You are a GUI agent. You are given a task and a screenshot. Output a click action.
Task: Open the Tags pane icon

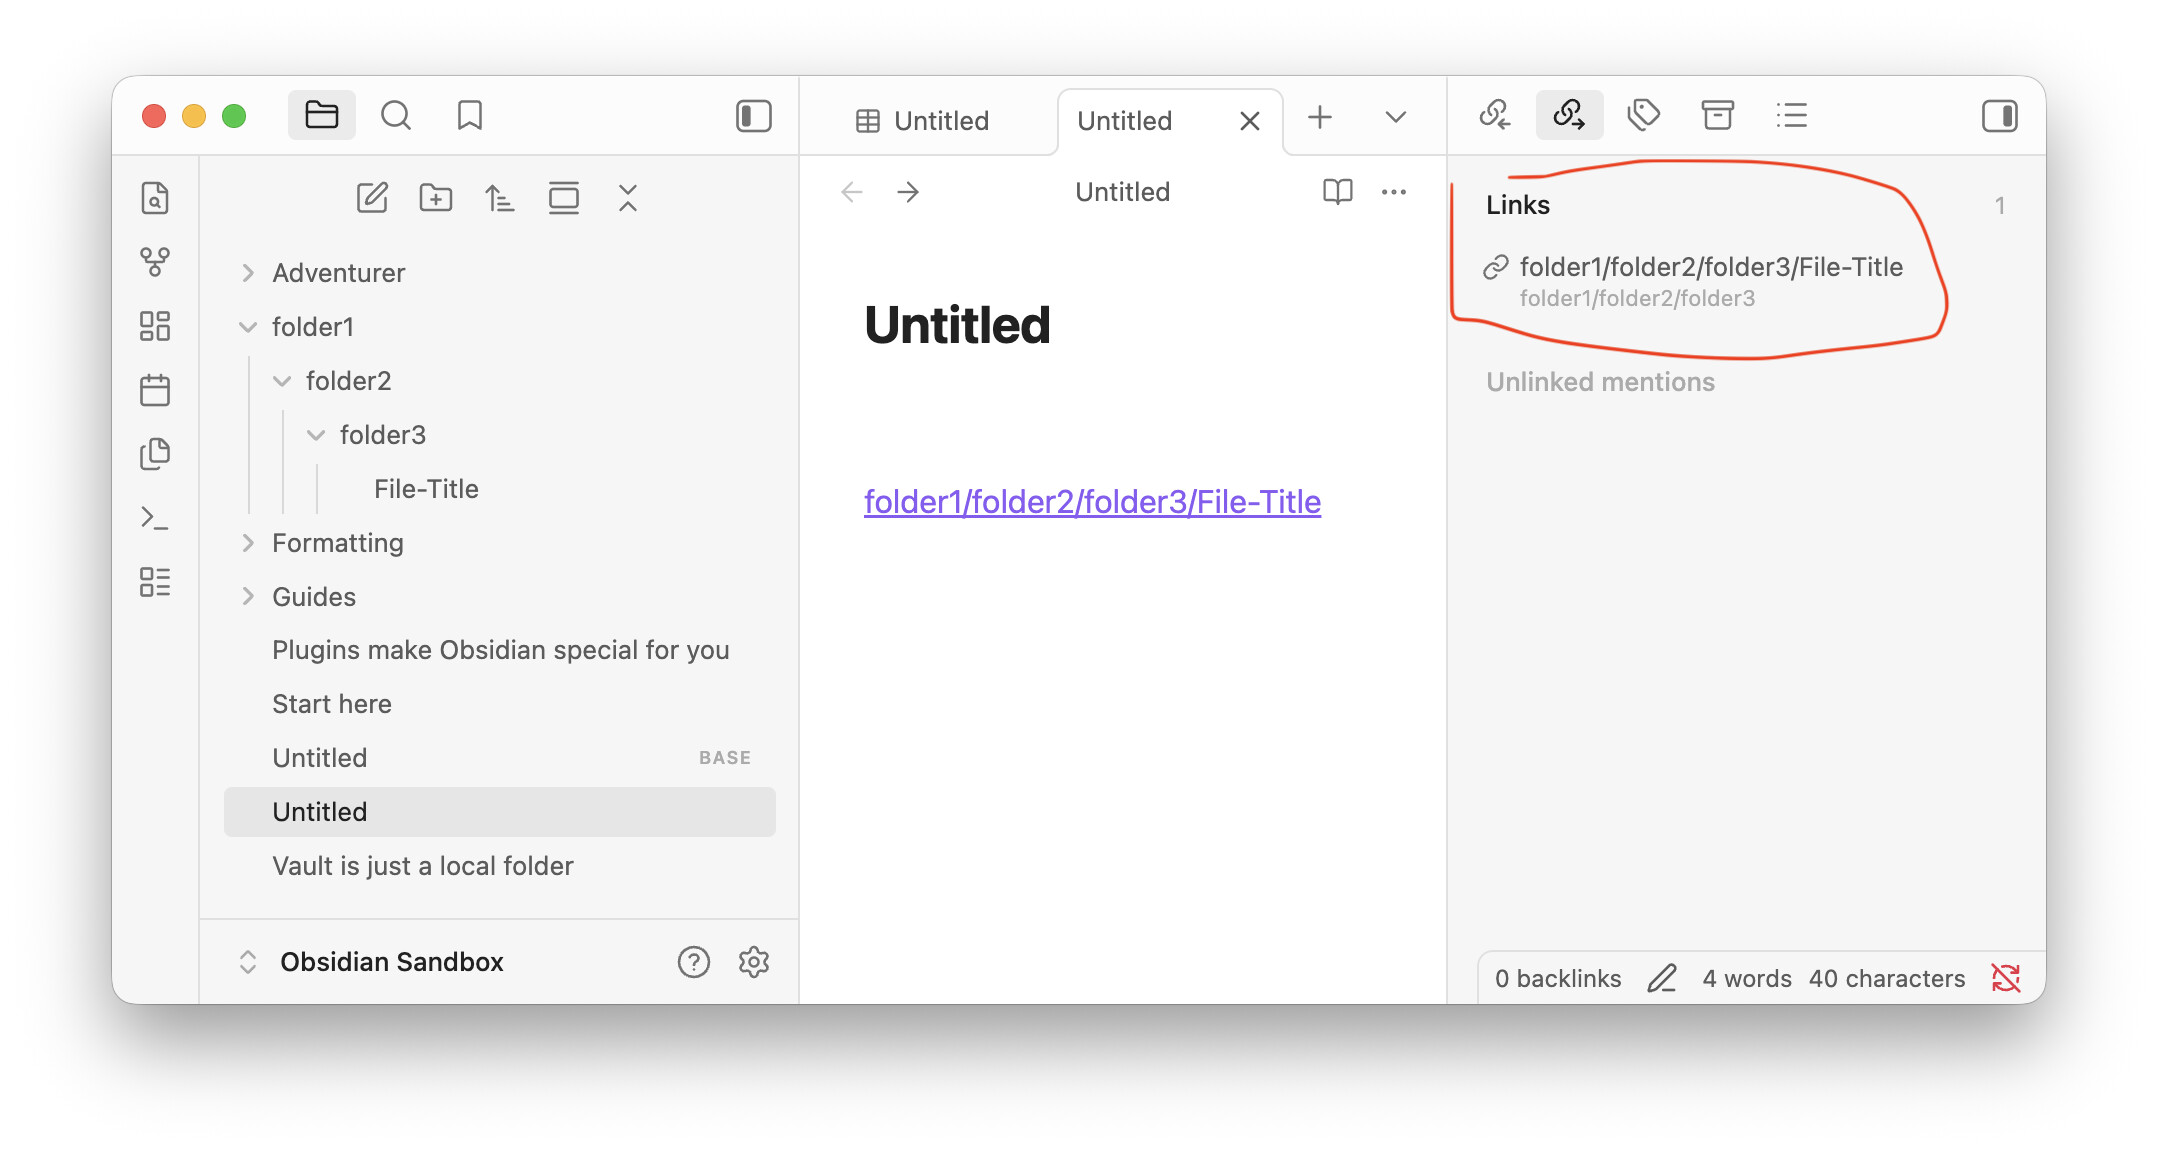(1643, 116)
